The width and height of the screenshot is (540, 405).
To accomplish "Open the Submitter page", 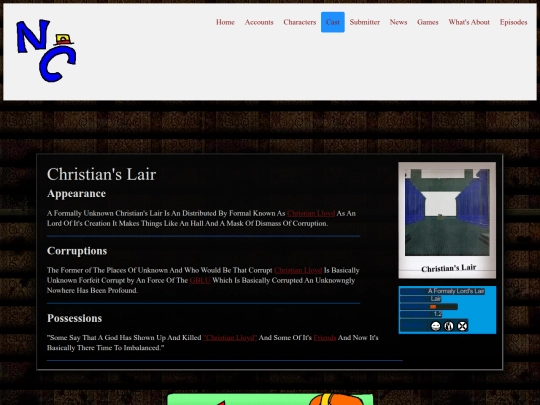I will pyautogui.click(x=365, y=22).
